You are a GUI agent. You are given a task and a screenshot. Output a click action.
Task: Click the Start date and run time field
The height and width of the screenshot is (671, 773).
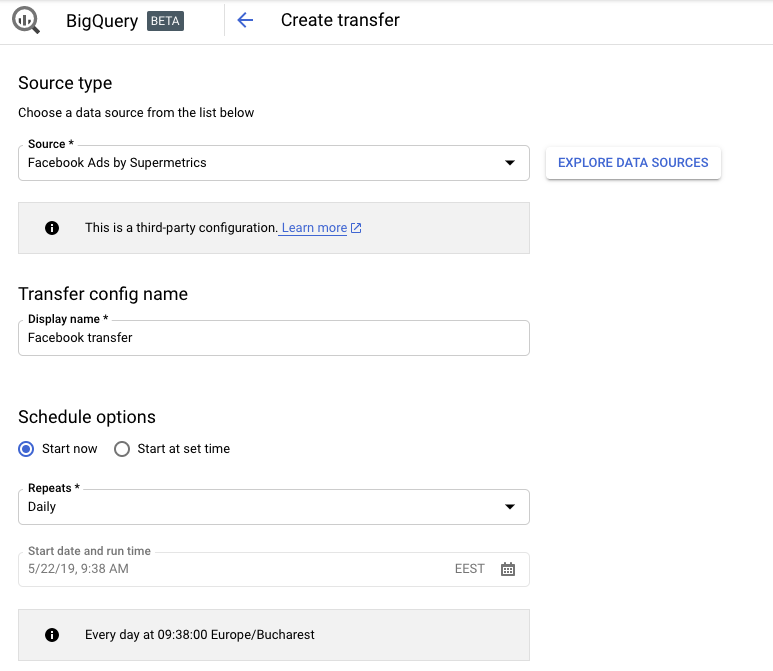(x=274, y=569)
